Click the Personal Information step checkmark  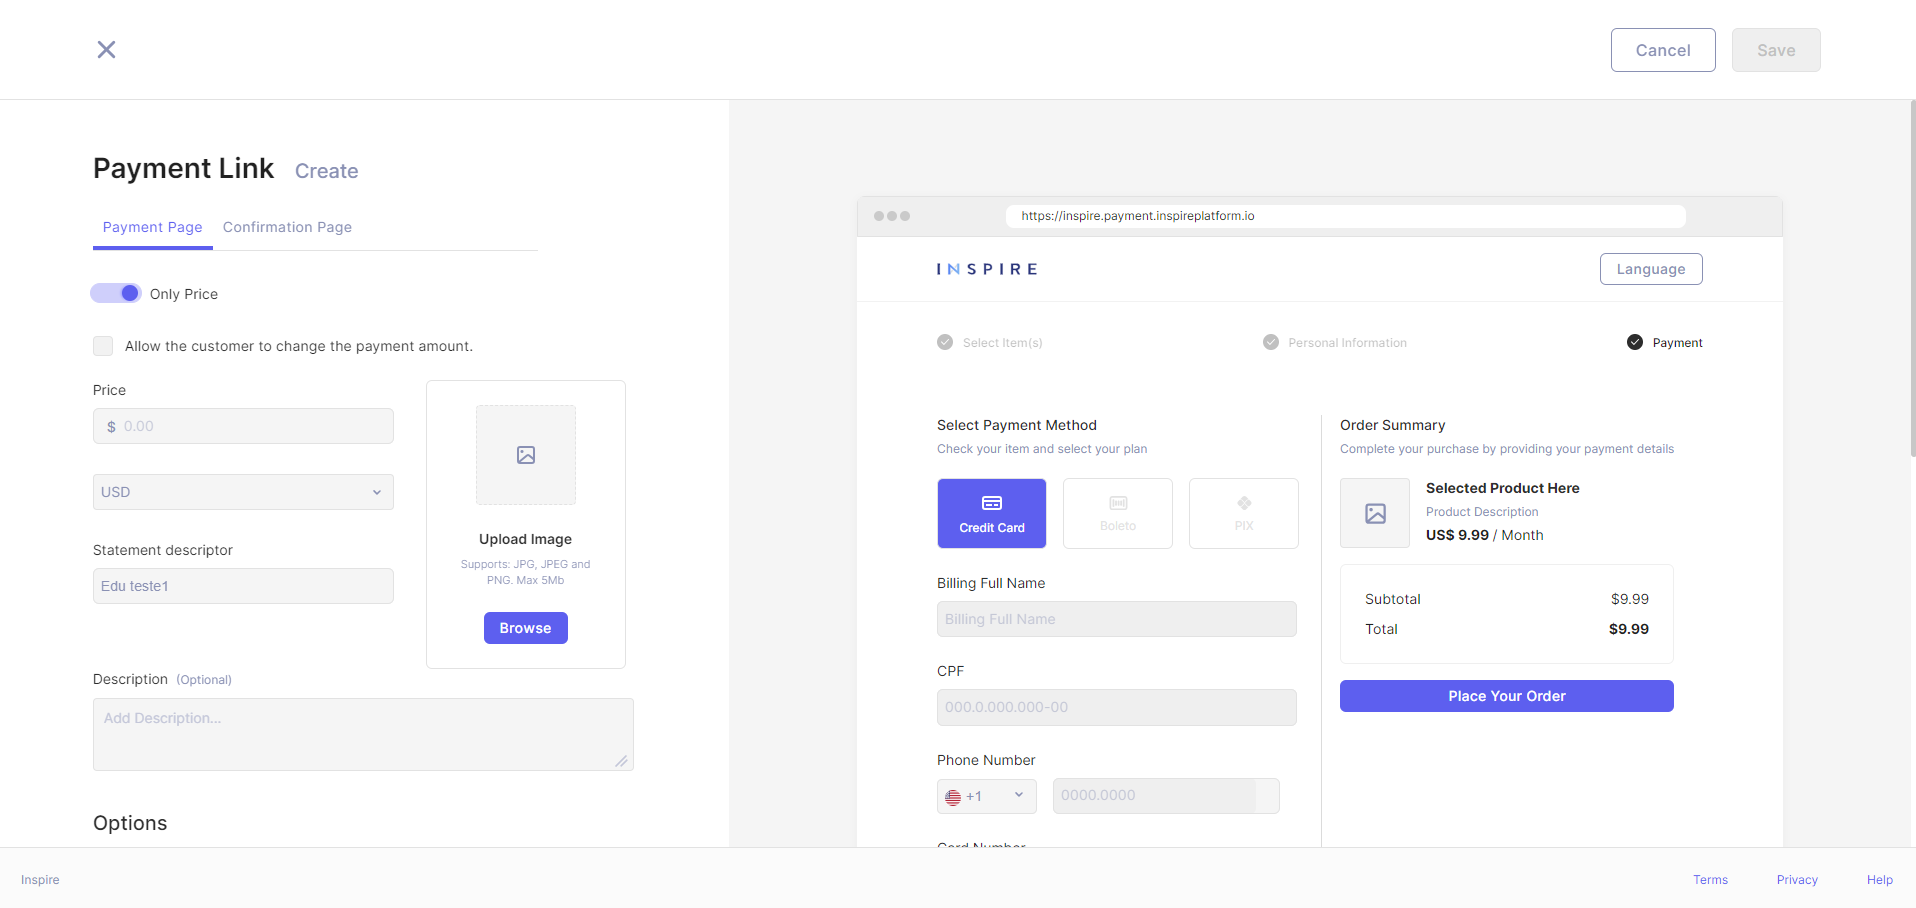click(x=1271, y=342)
